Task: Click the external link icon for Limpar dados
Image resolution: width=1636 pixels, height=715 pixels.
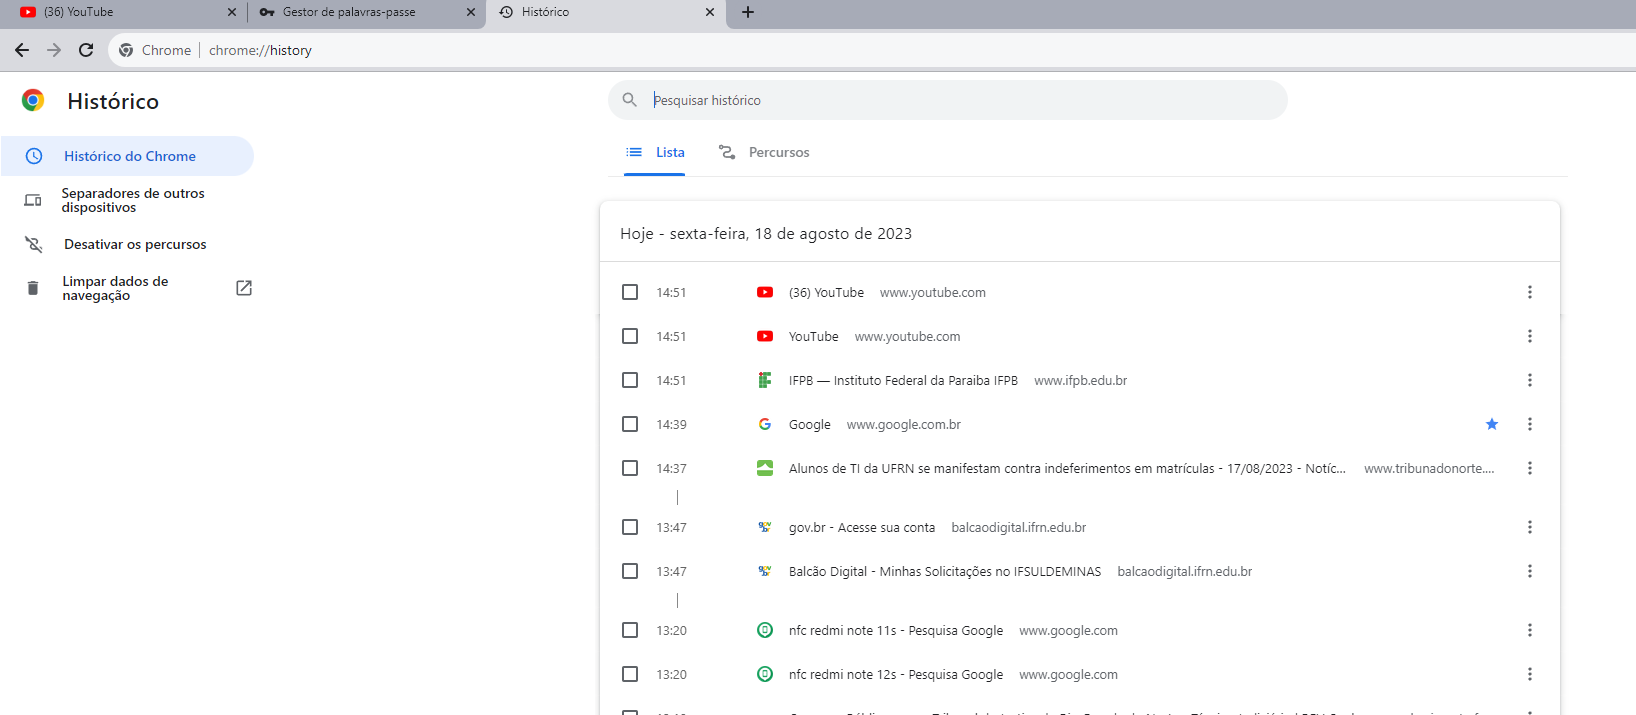Action: [244, 288]
